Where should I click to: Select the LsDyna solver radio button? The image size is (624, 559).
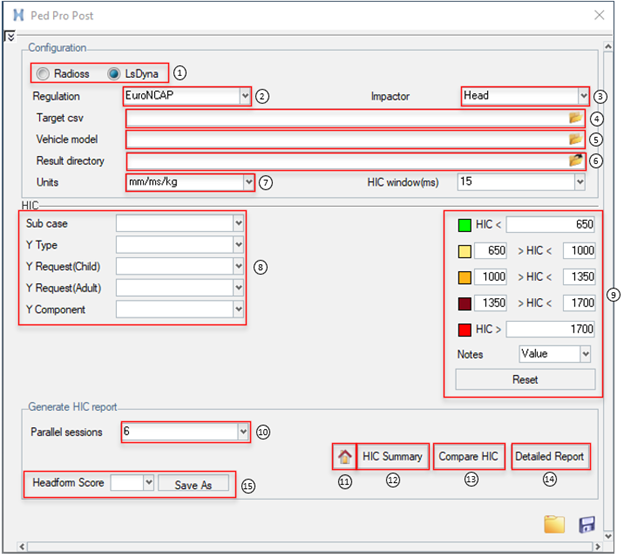coord(115,74)
